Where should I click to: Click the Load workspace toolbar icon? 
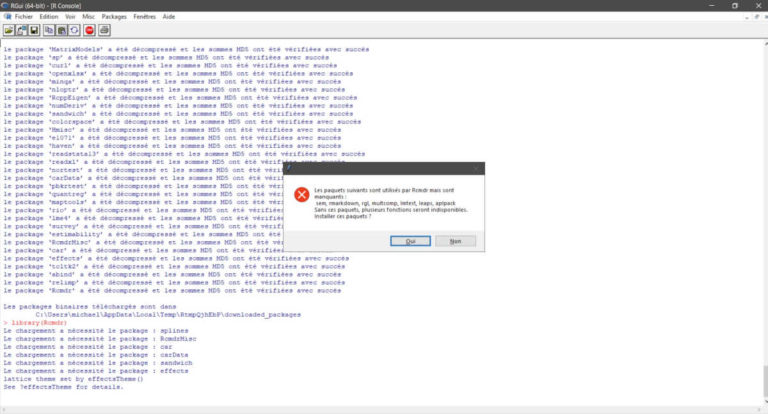coord(21,30)
